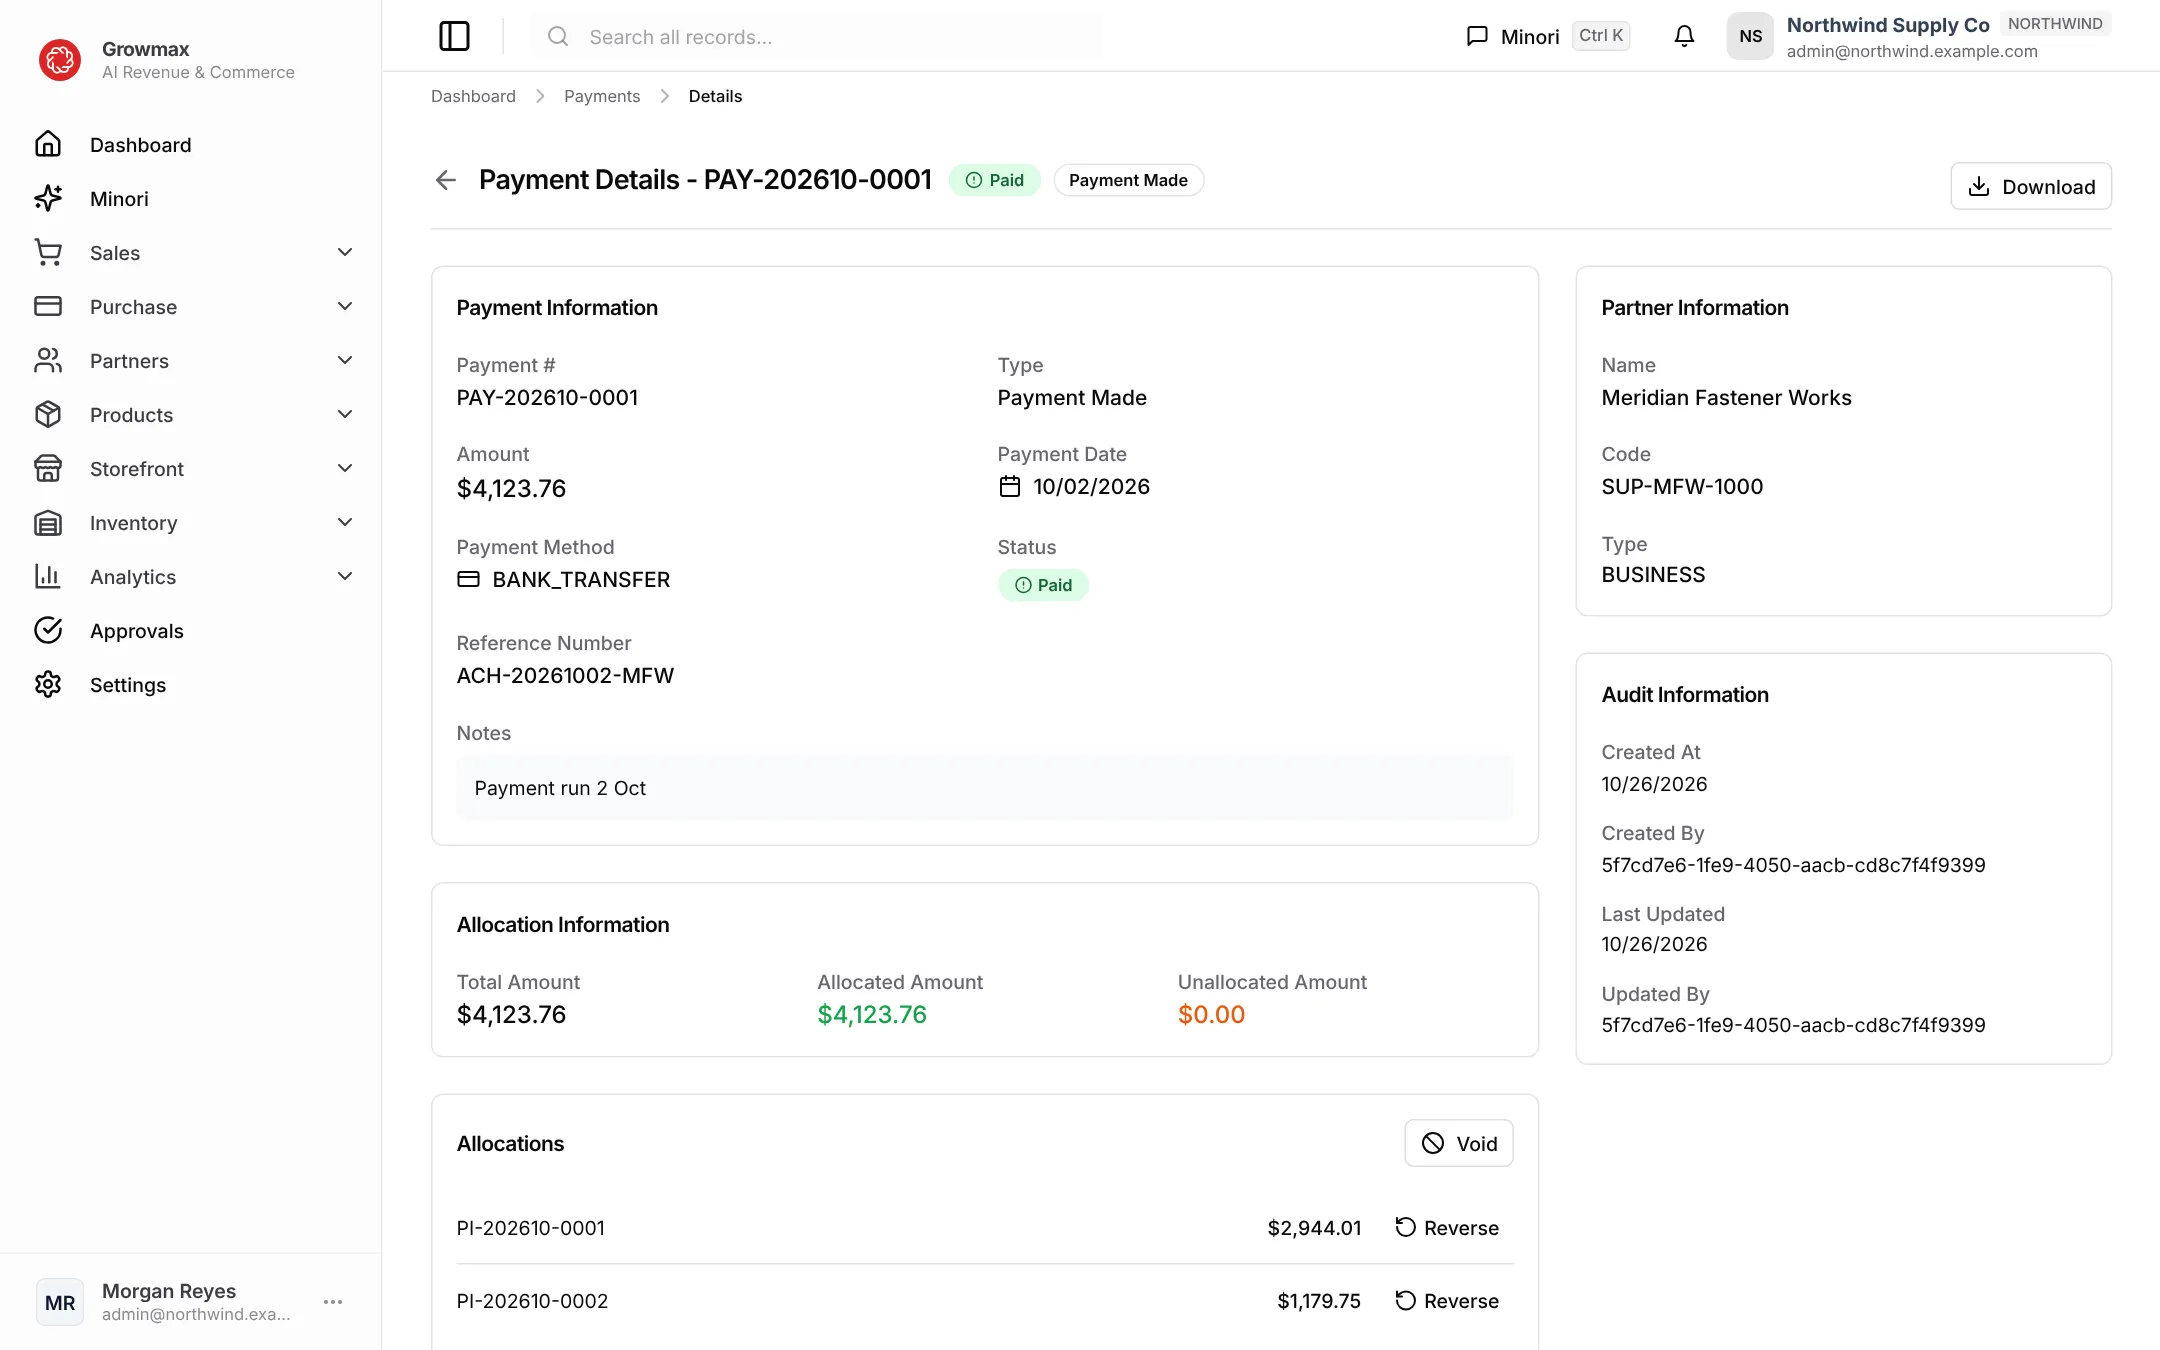Viewport: 2160px width, 1350px height.
Task: Expand the Products menu chevron
Action: tap(345, 415)
